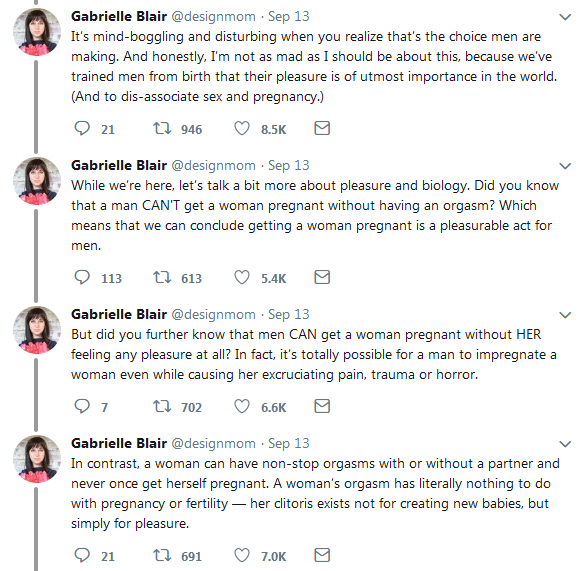Image resolution: width=588 pixels, height=571 pixels.
Task: Expand options chevron on 'pleasure and biology' tweet
Action: (x=565, y=166)
